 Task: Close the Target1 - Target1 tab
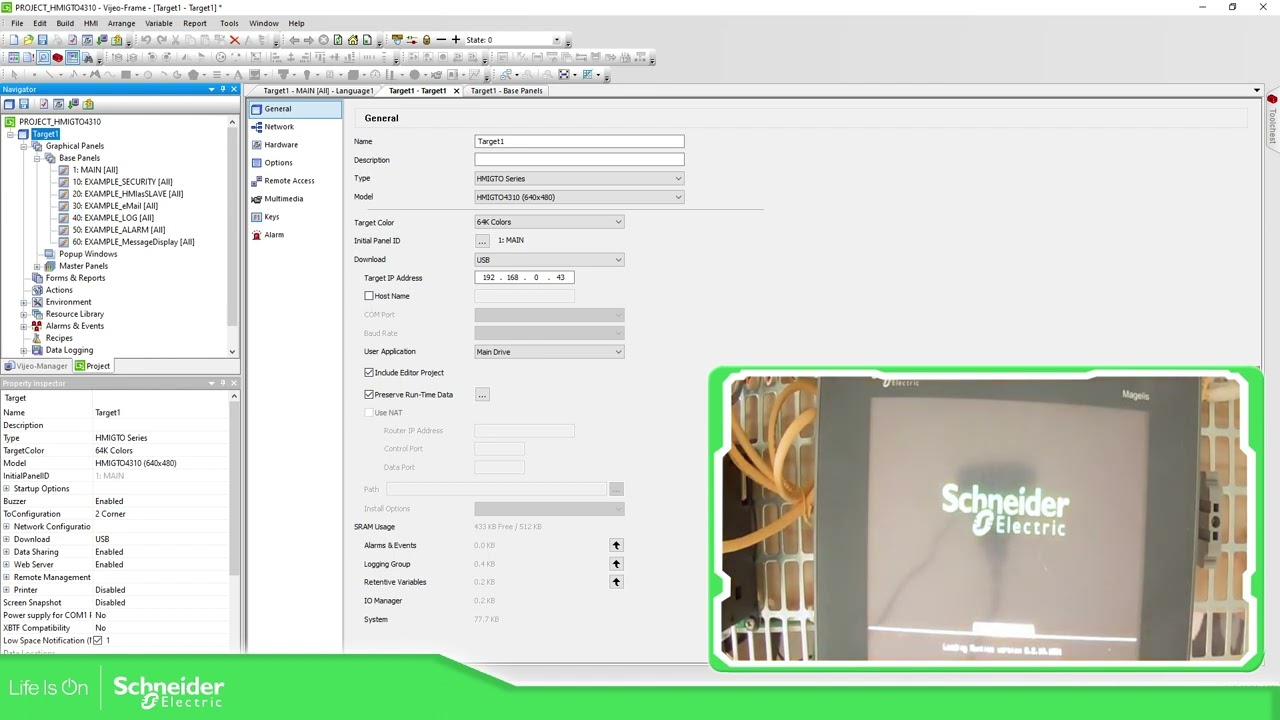tap(457, 91)
